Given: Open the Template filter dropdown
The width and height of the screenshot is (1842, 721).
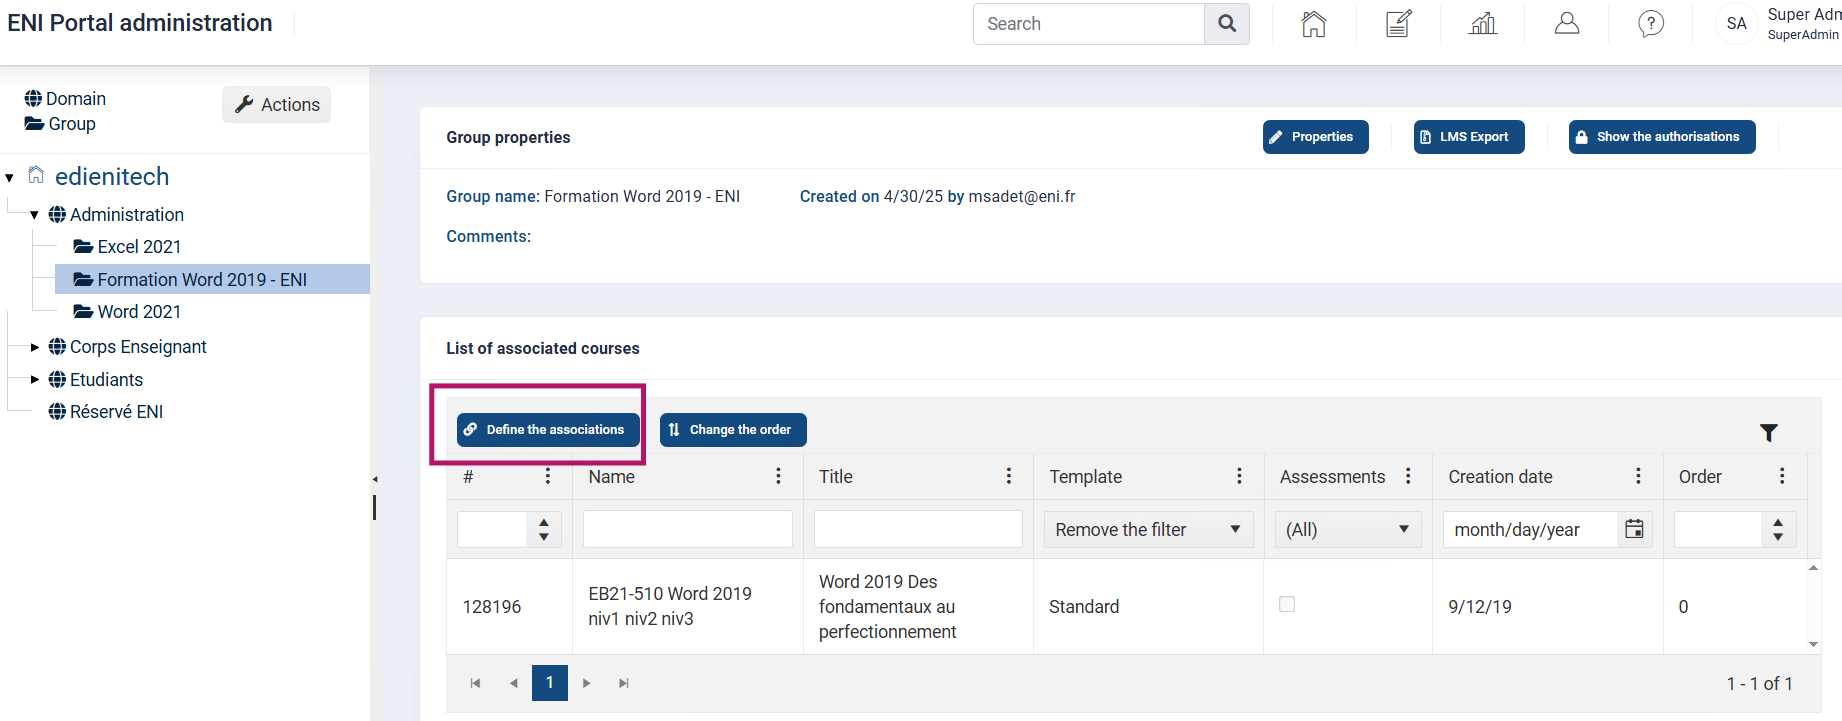Looking at the screenshot, I should point(1148,529).
